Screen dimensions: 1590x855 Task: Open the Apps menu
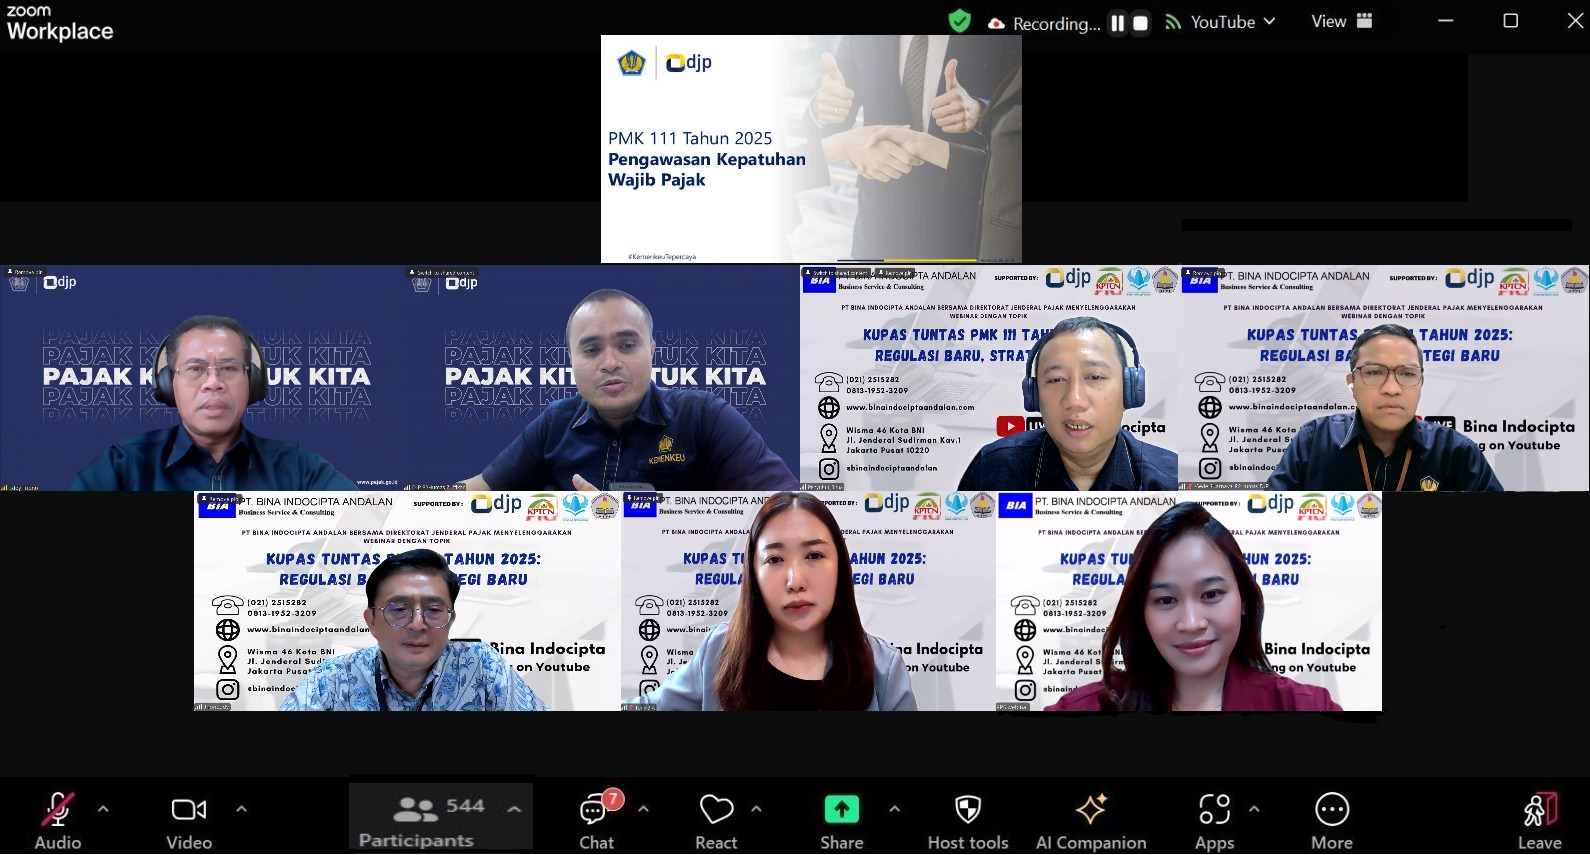point(1214,819)
